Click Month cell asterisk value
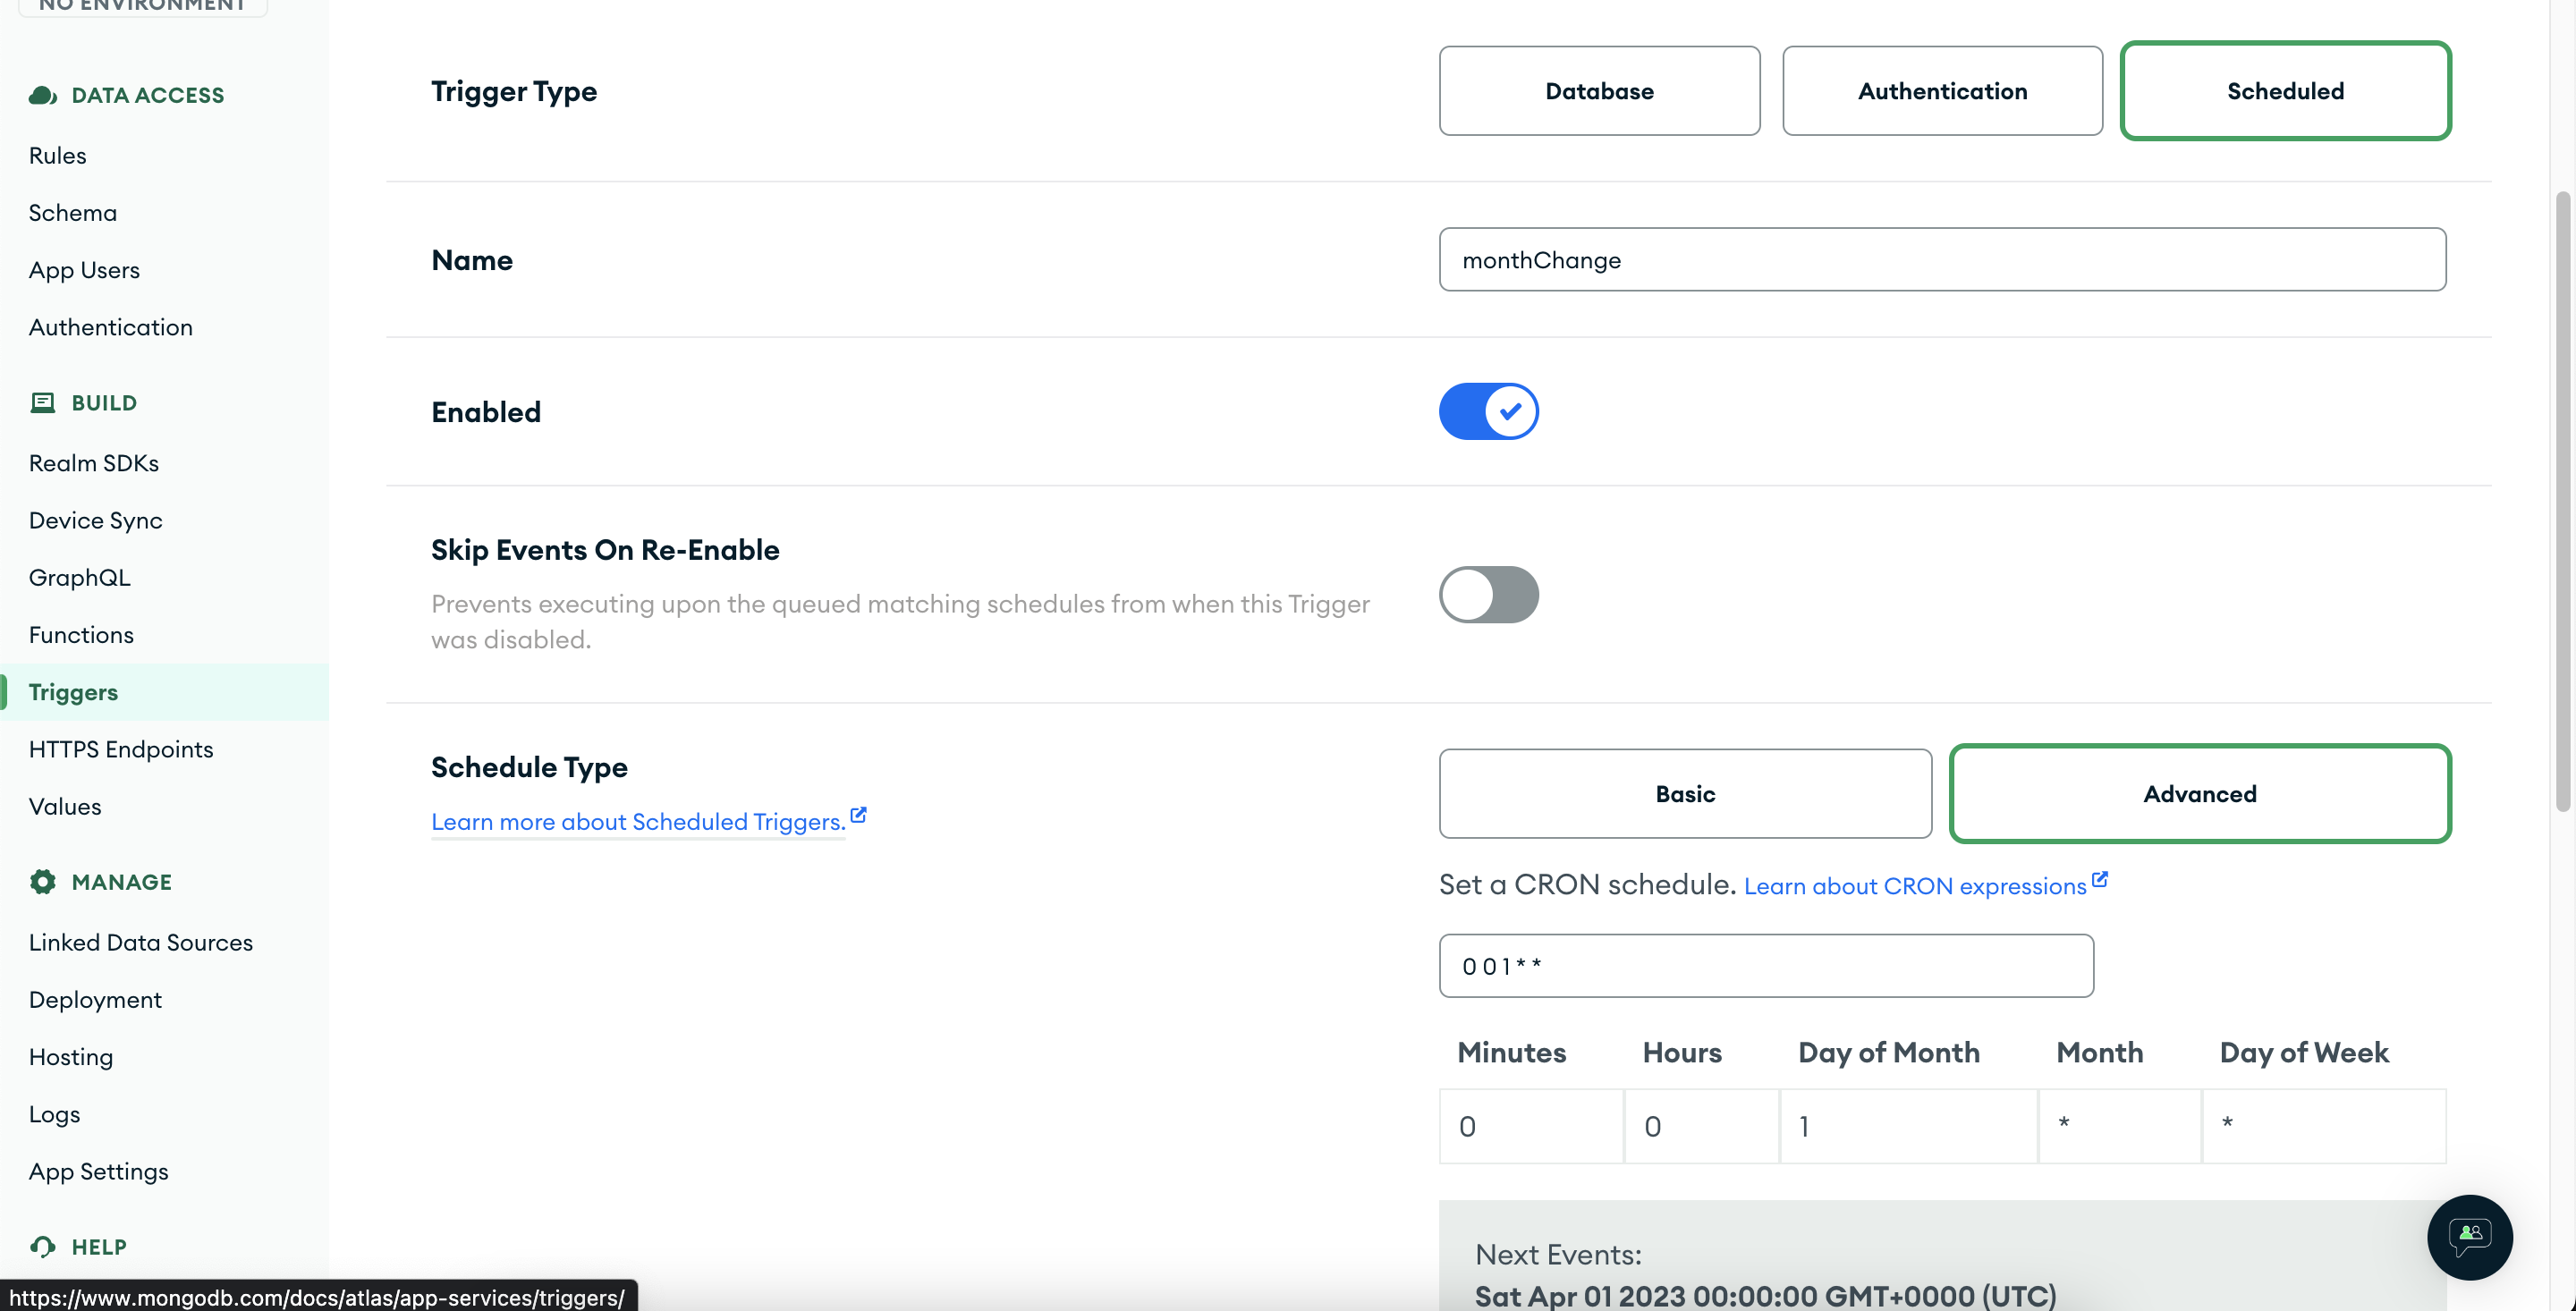 [2120, 1126]
